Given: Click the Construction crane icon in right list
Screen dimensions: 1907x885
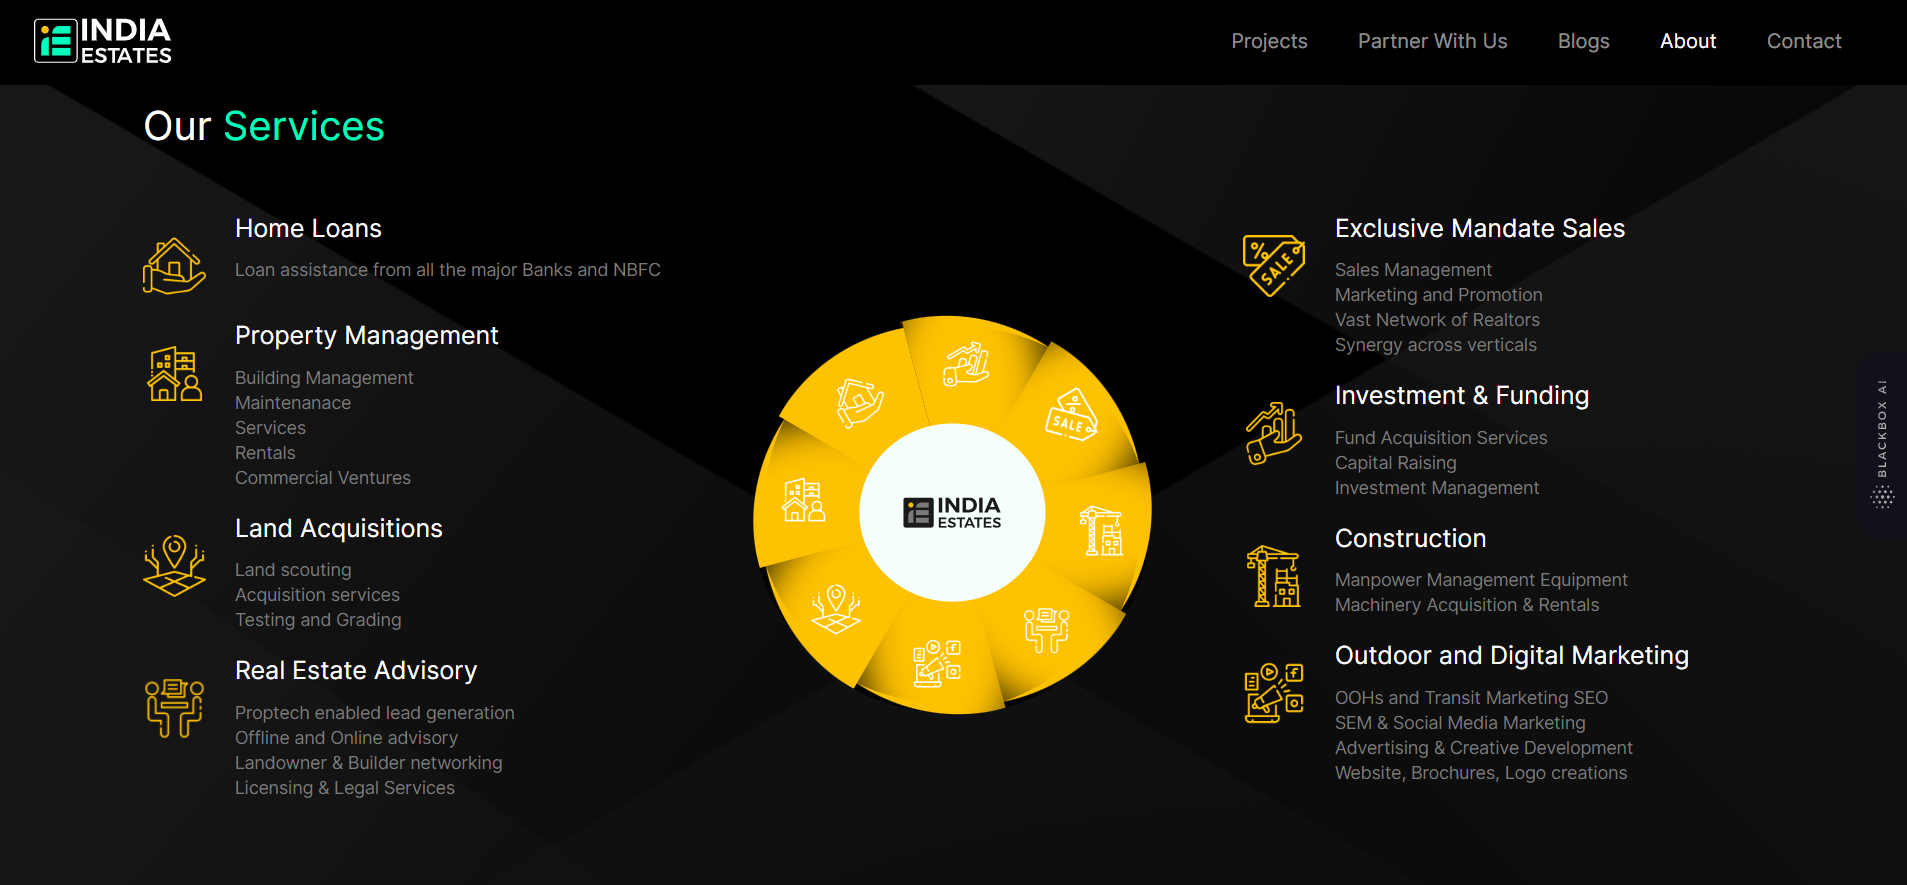Looking at the screenshot, I should 1273,576.
